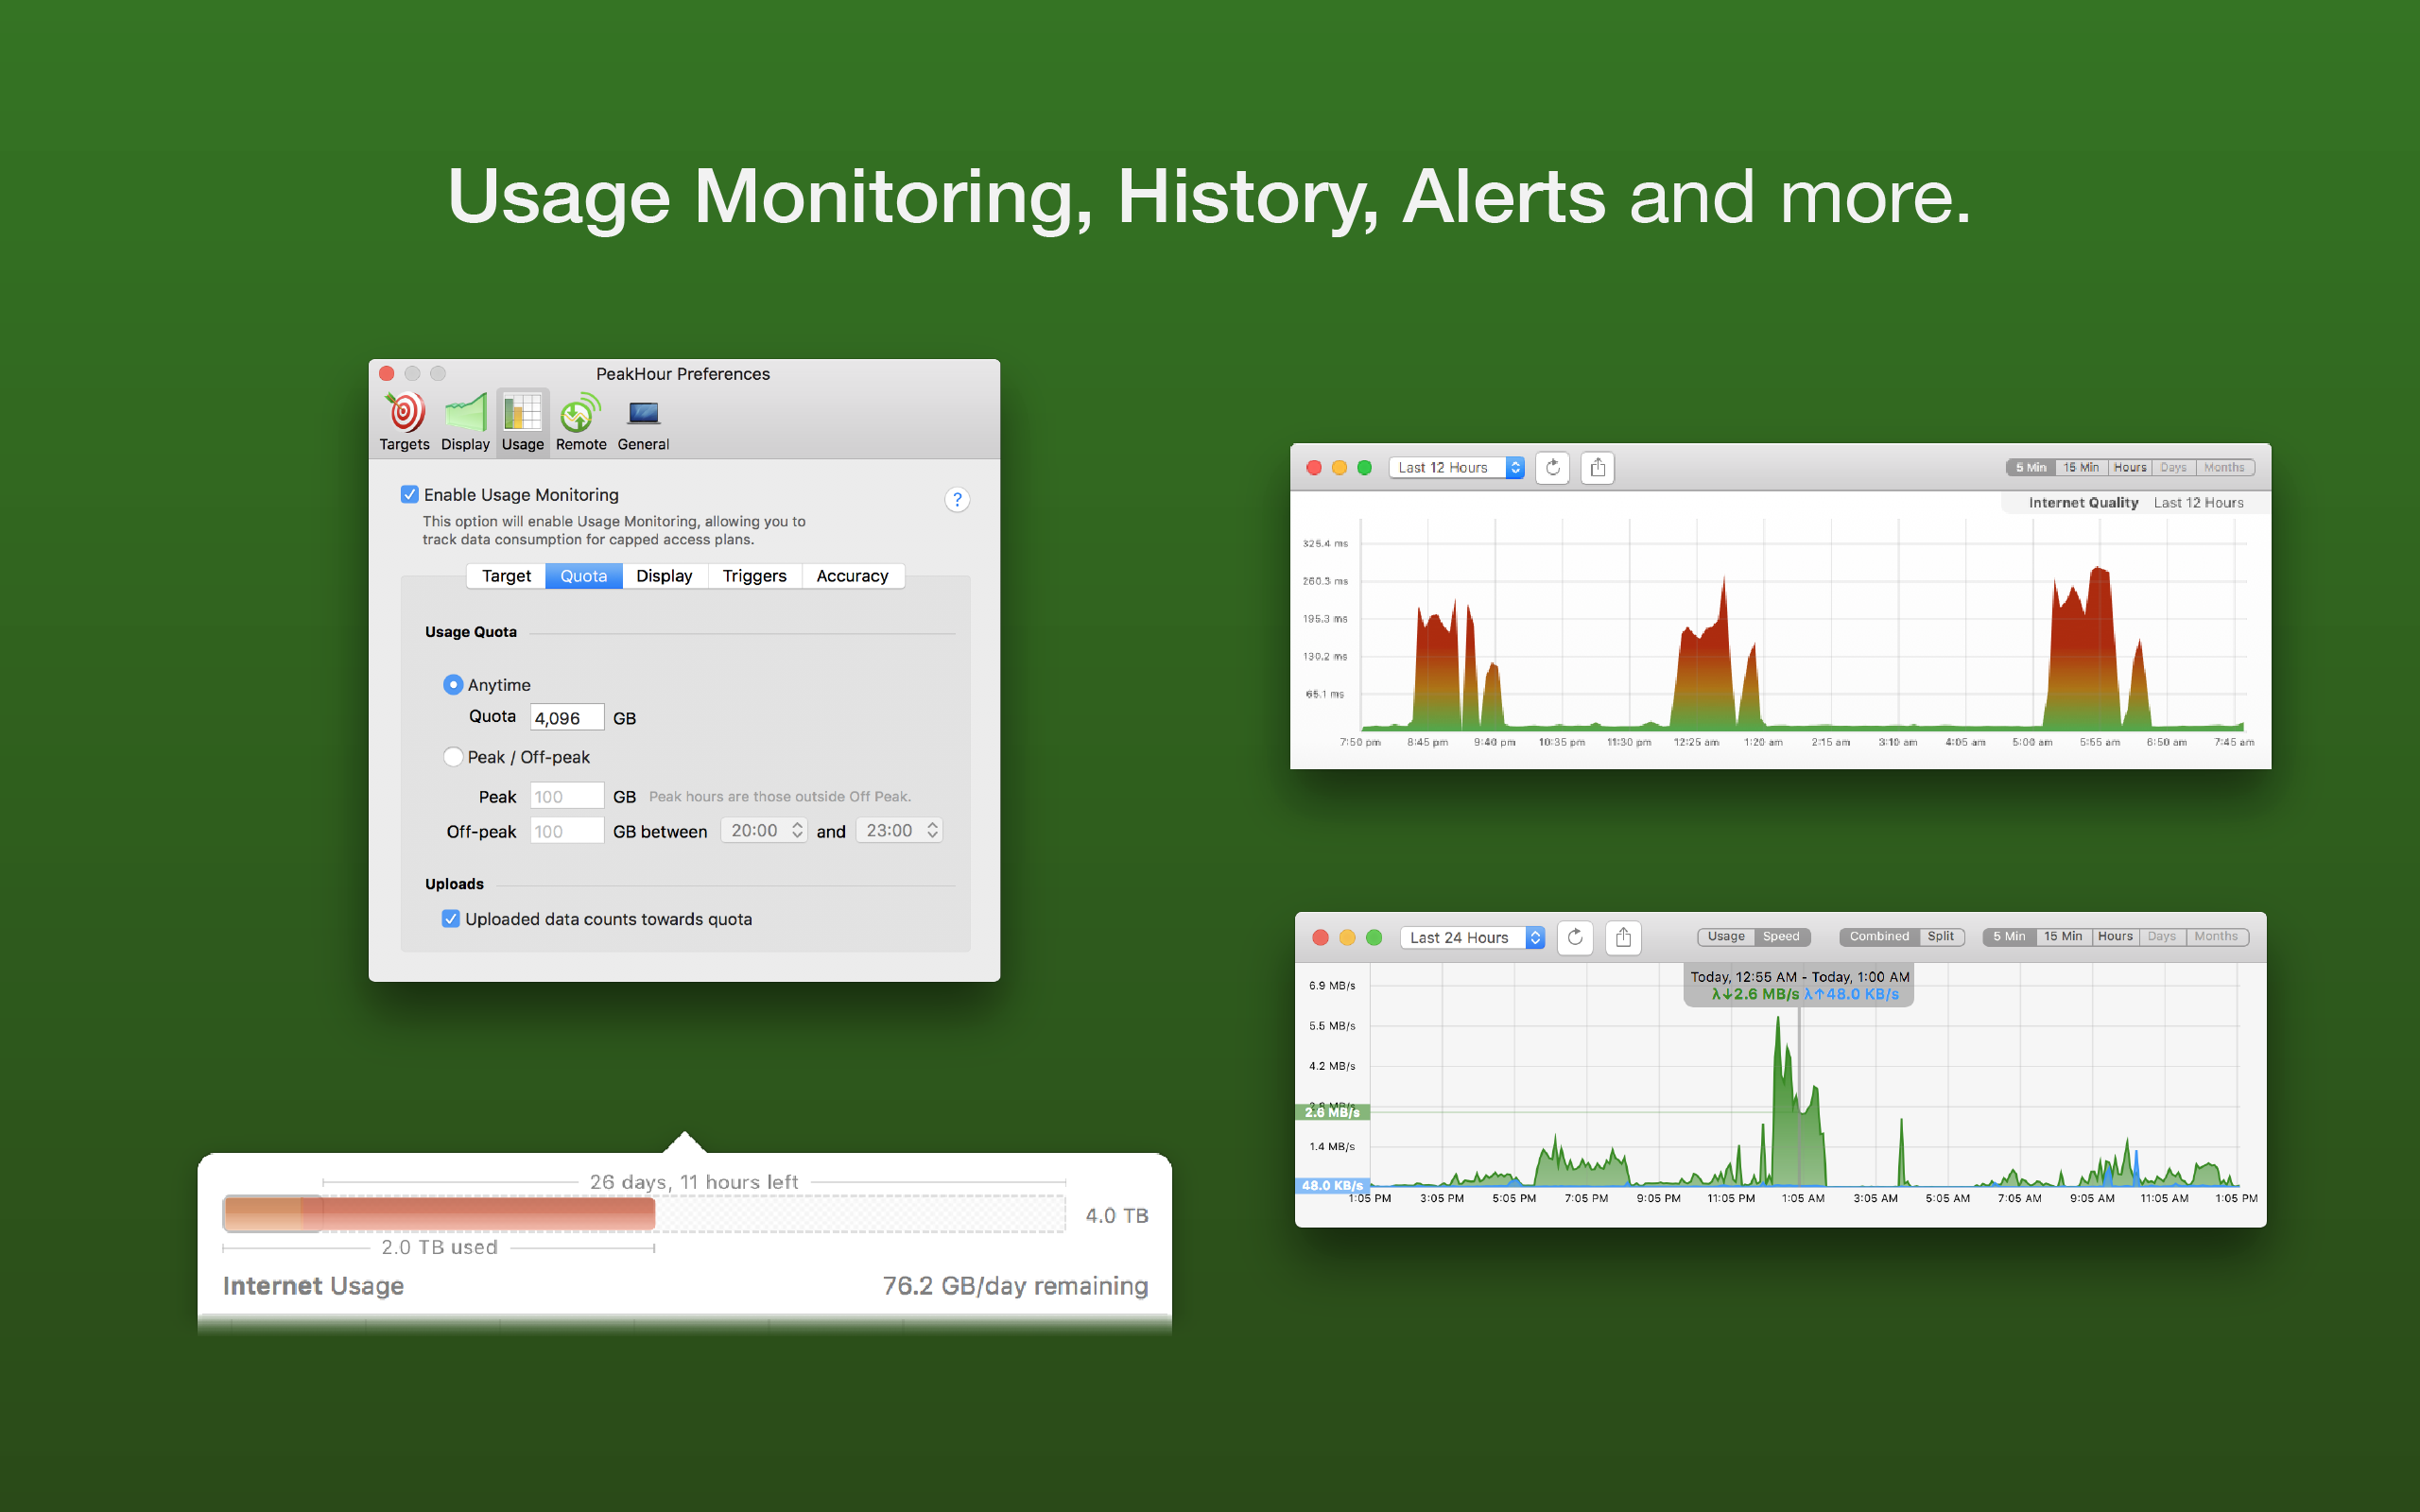The width and height of the screenshot is (2420, 1512).
Task: Switch the graph to Speed mode
Action: (1780, 937)
